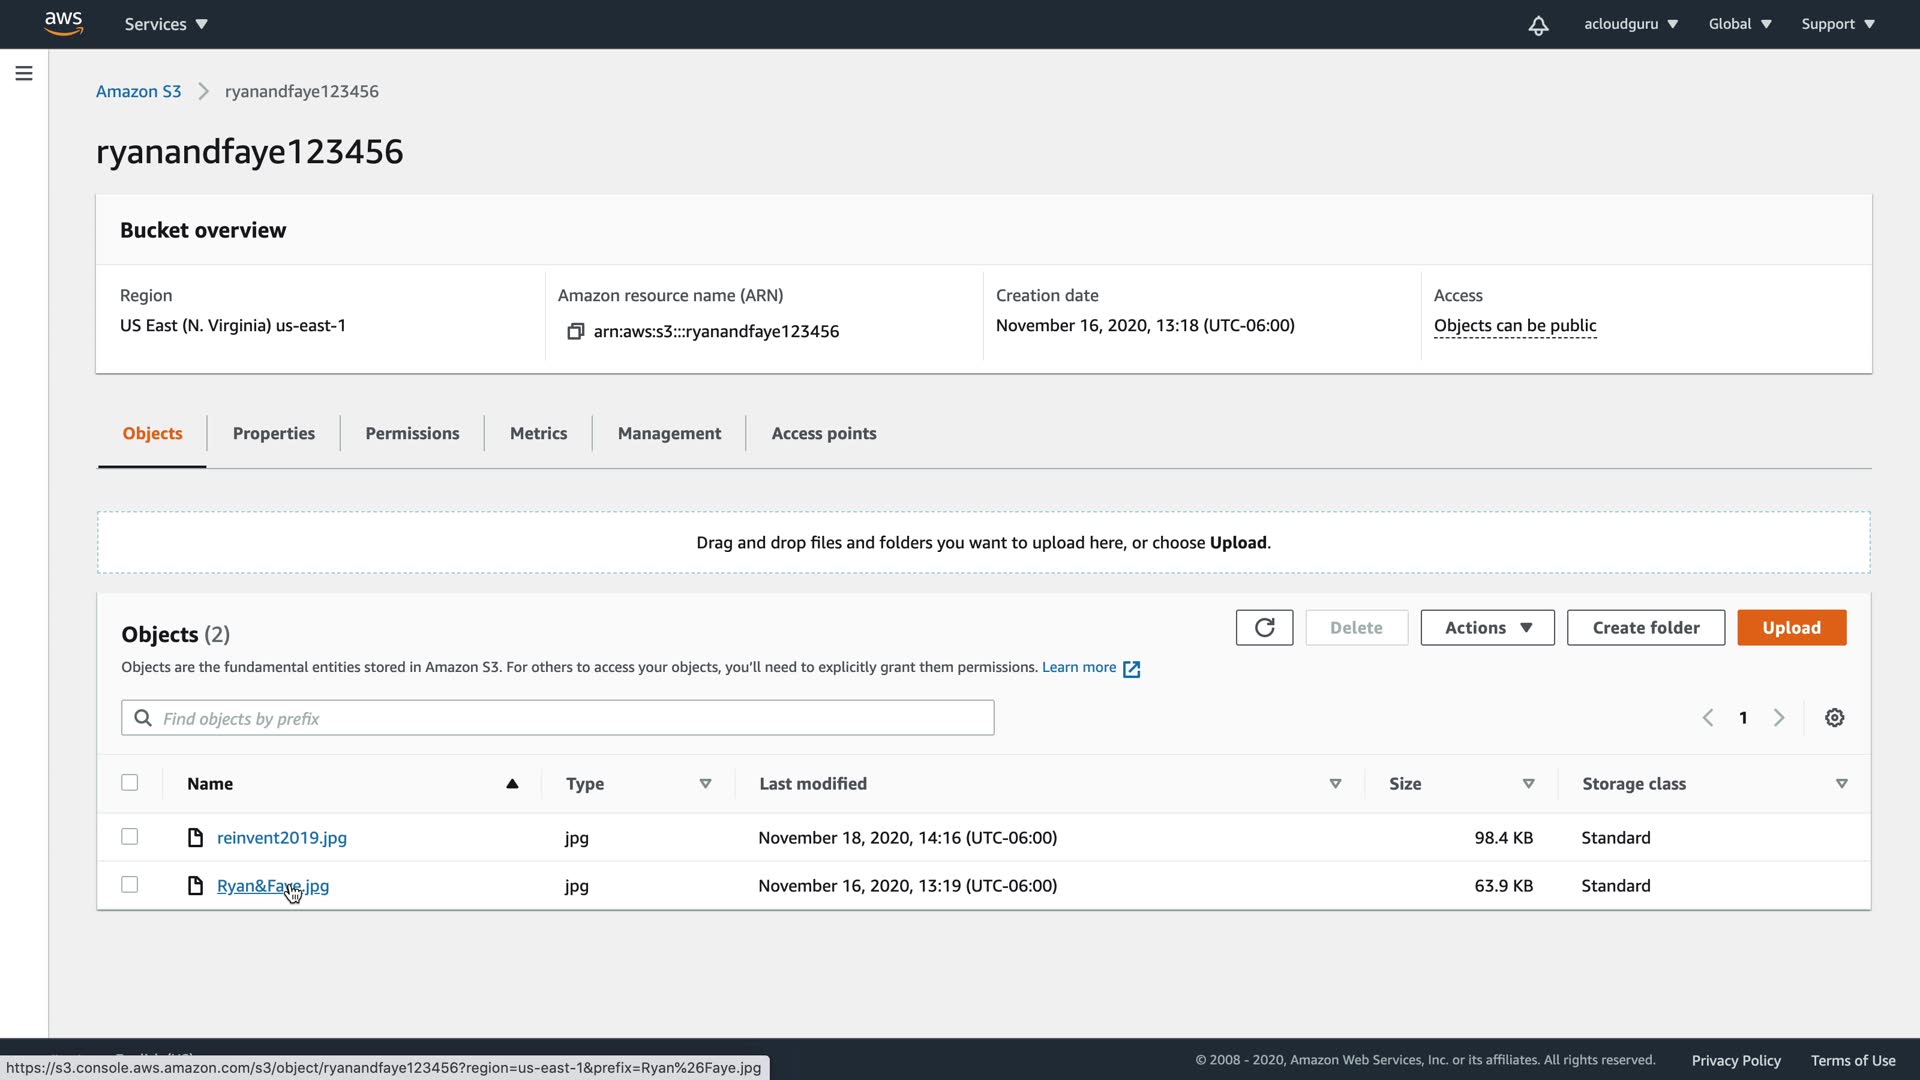Switch to the Permissions tab
Viewport: 1920px width, 1080px height.
[412, 433]
